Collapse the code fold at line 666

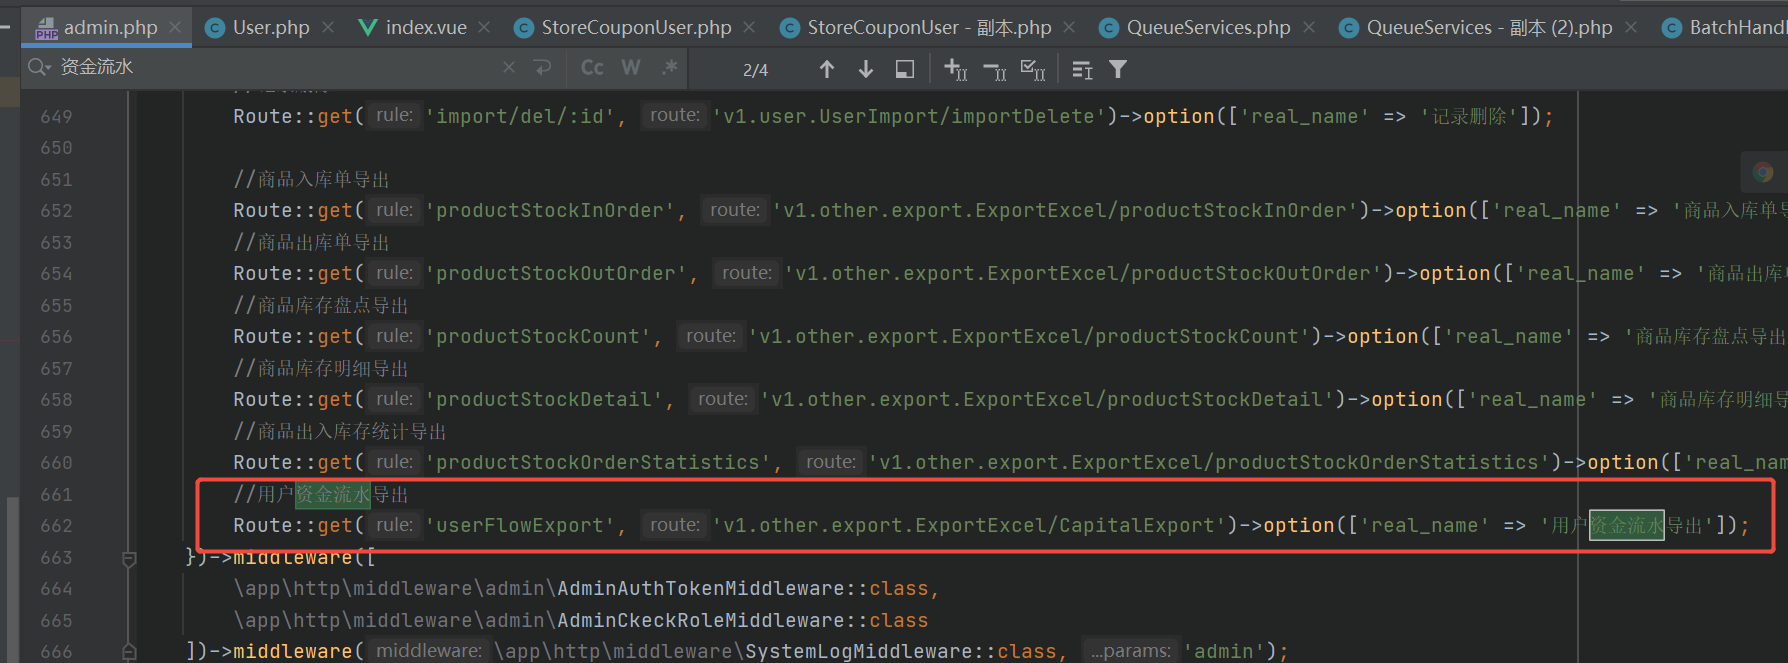tap(129, 652)
